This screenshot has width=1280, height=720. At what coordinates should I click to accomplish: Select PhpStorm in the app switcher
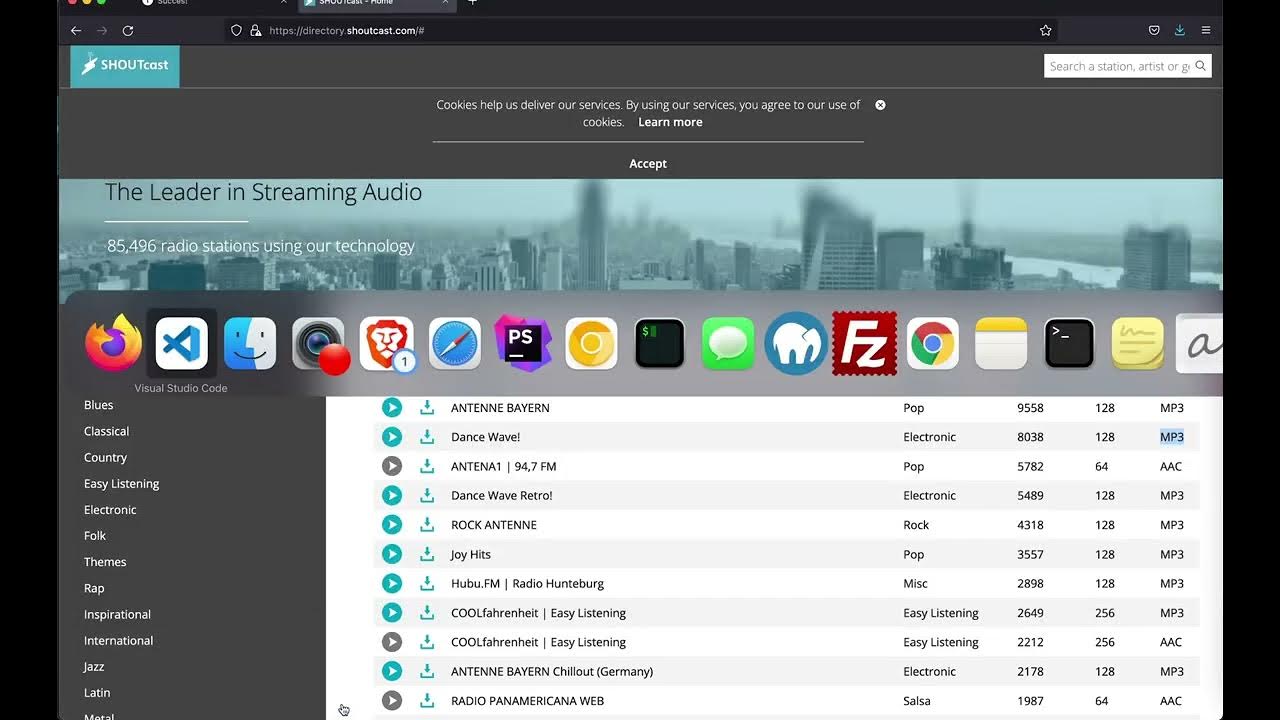pos(523,343)
